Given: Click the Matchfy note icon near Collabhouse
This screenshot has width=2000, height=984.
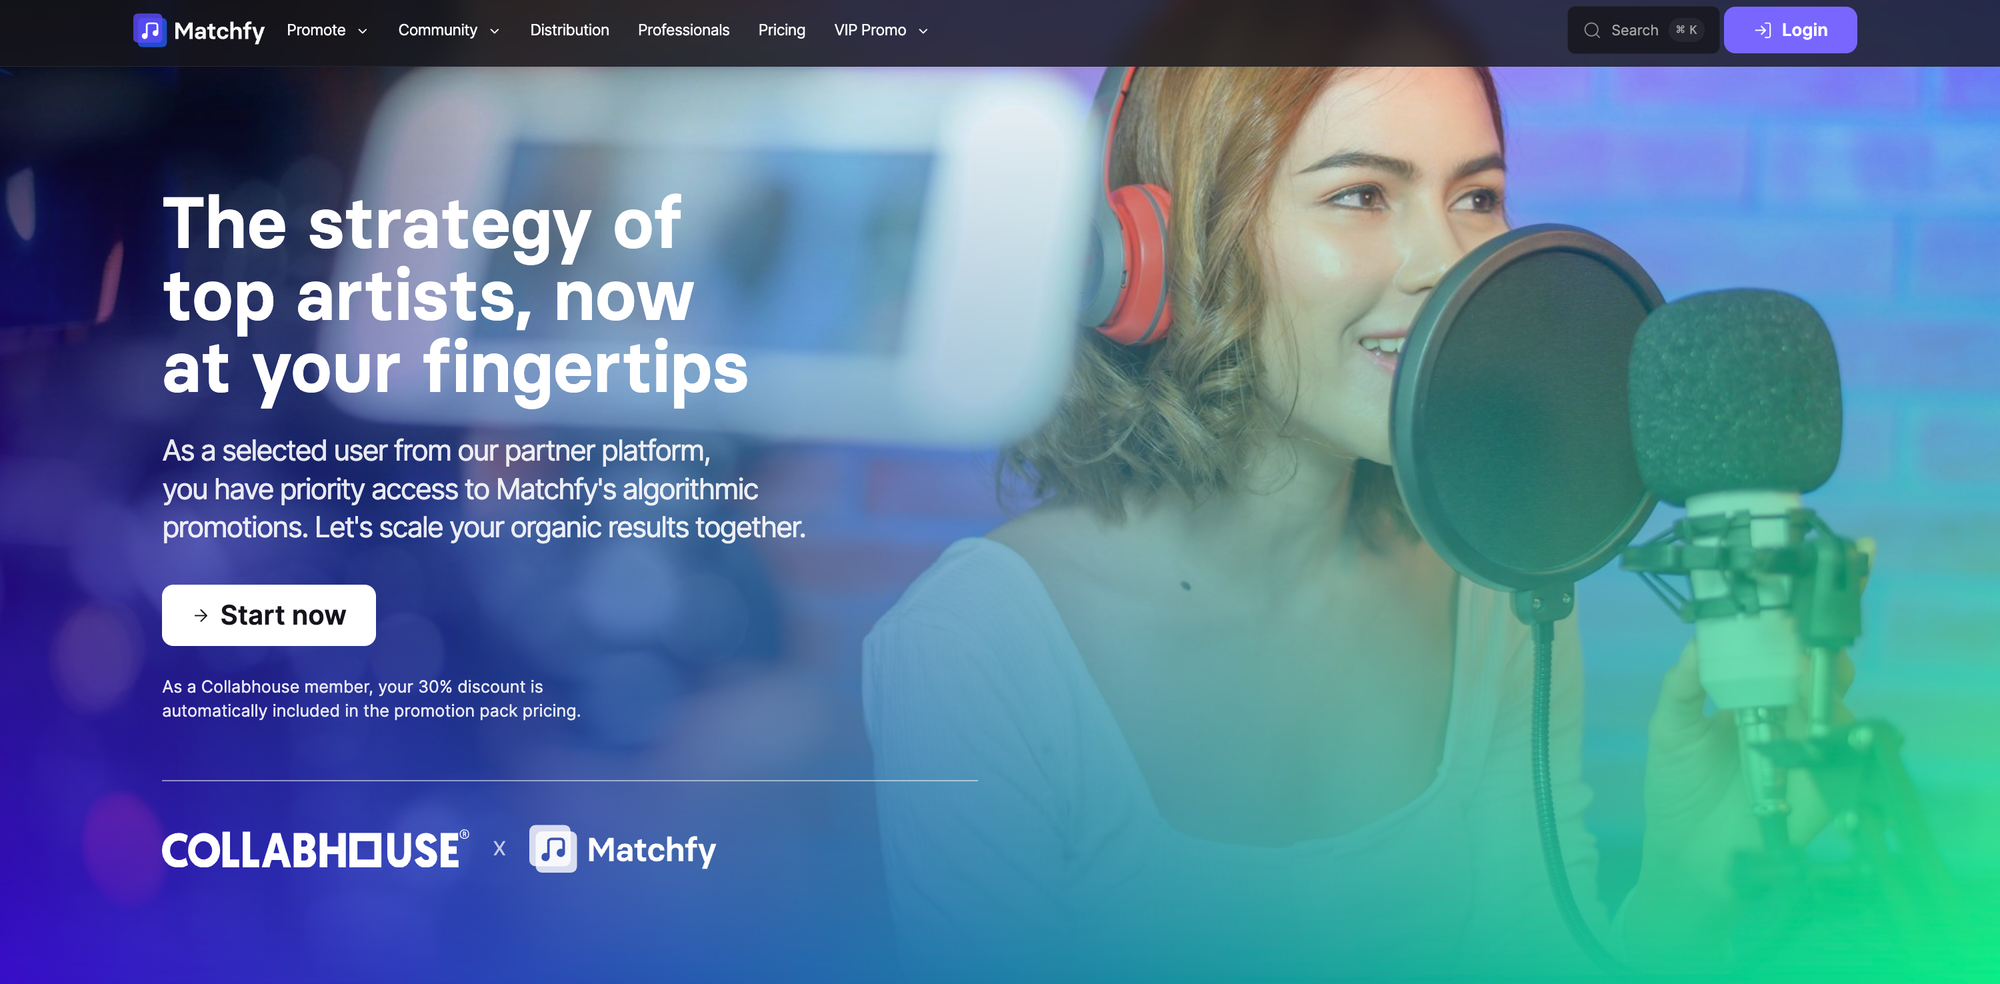Looking at the screenshot, I should (553, 849).
